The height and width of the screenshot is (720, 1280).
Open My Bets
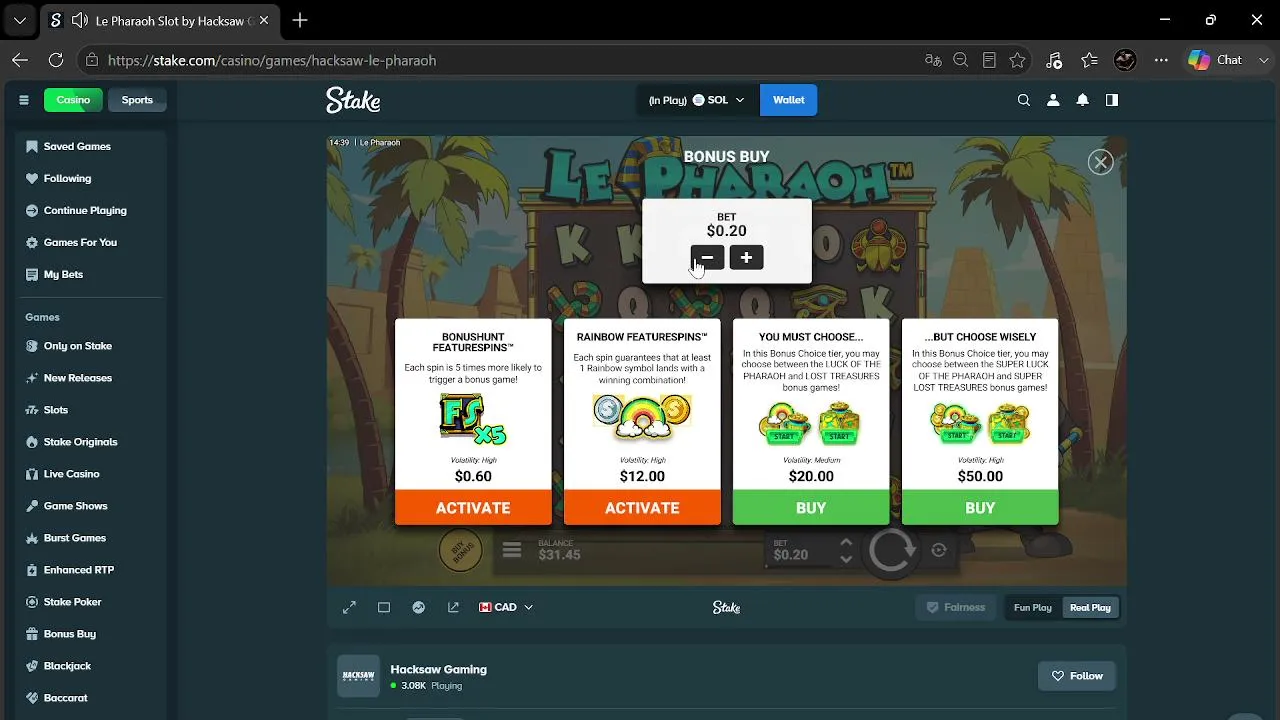click(90, 274)
